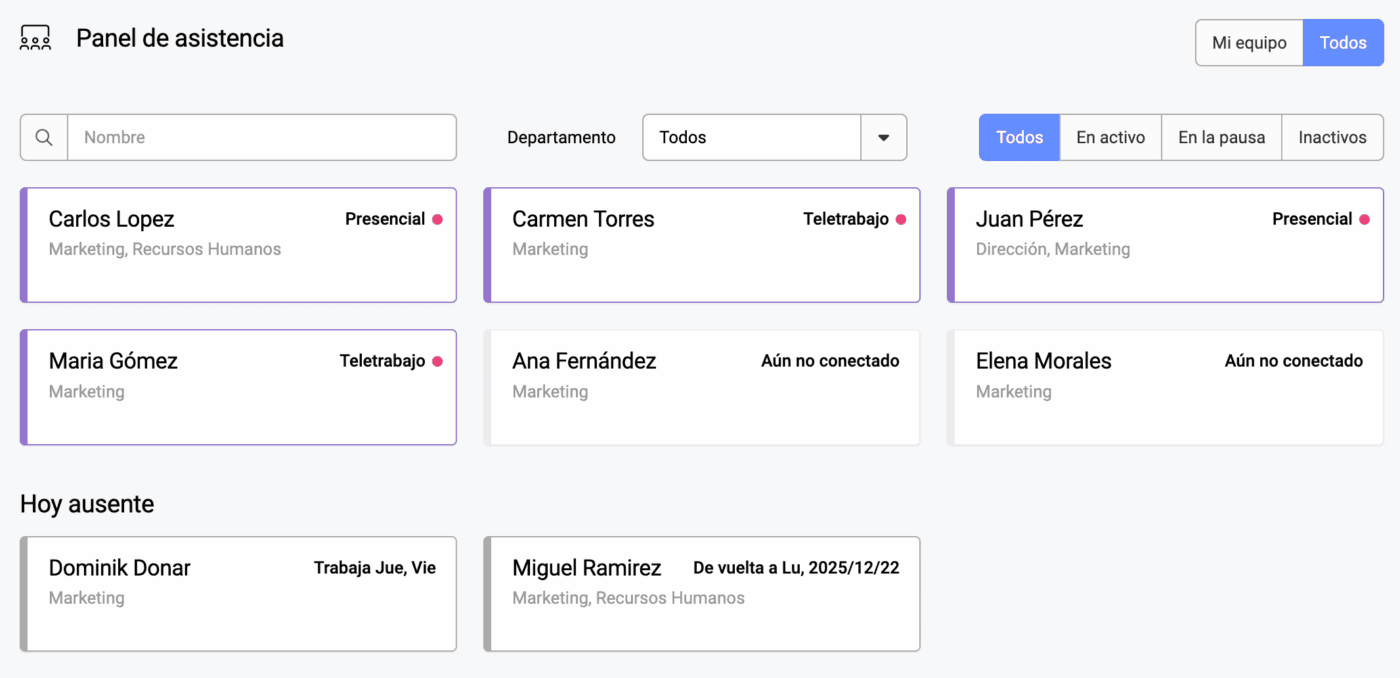Focus the Nombre search field
1400x678 pixels.
point(261,138)
